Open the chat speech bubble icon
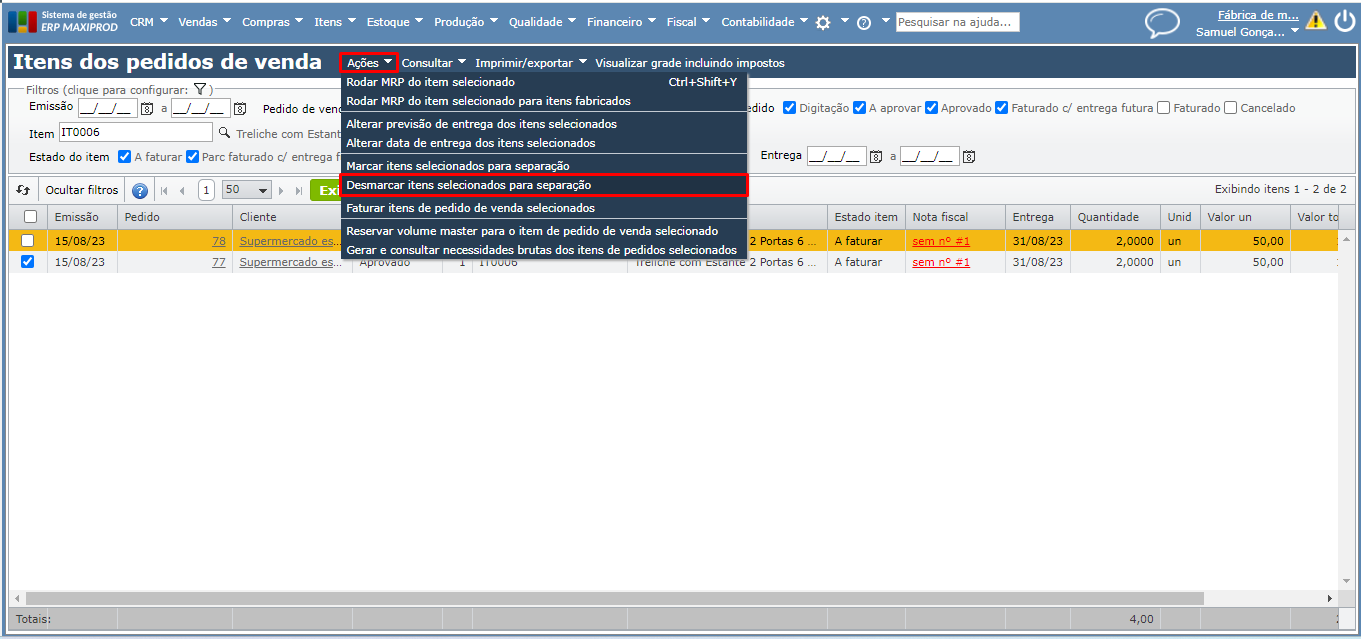Viewport: 1361px width, 639px height. tap(1162, 23)
